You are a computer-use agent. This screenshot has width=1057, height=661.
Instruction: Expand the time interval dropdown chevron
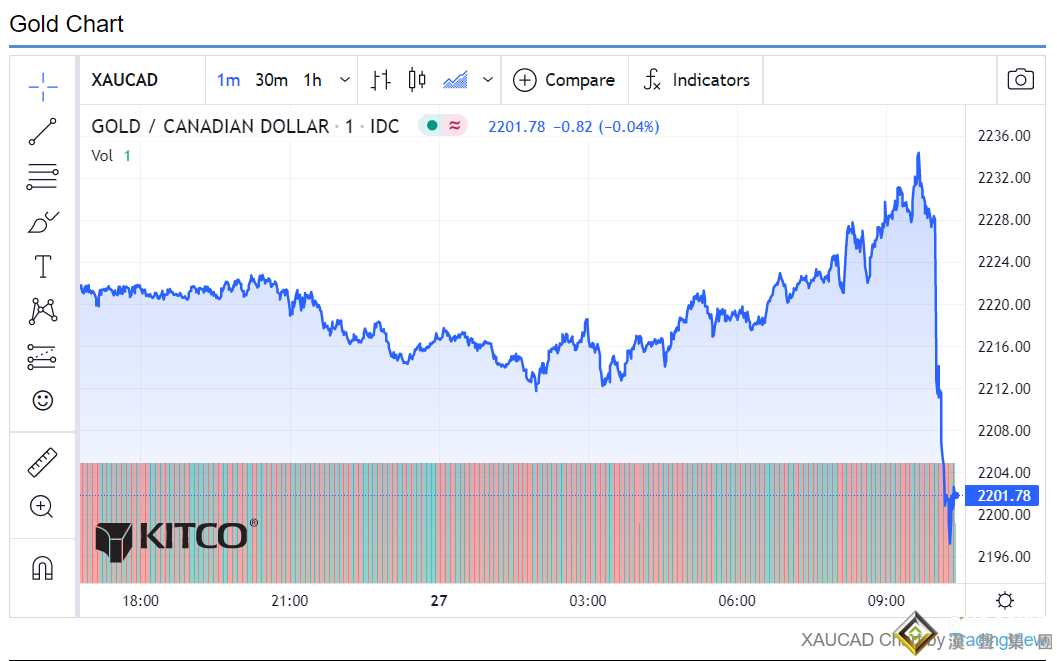345,80
